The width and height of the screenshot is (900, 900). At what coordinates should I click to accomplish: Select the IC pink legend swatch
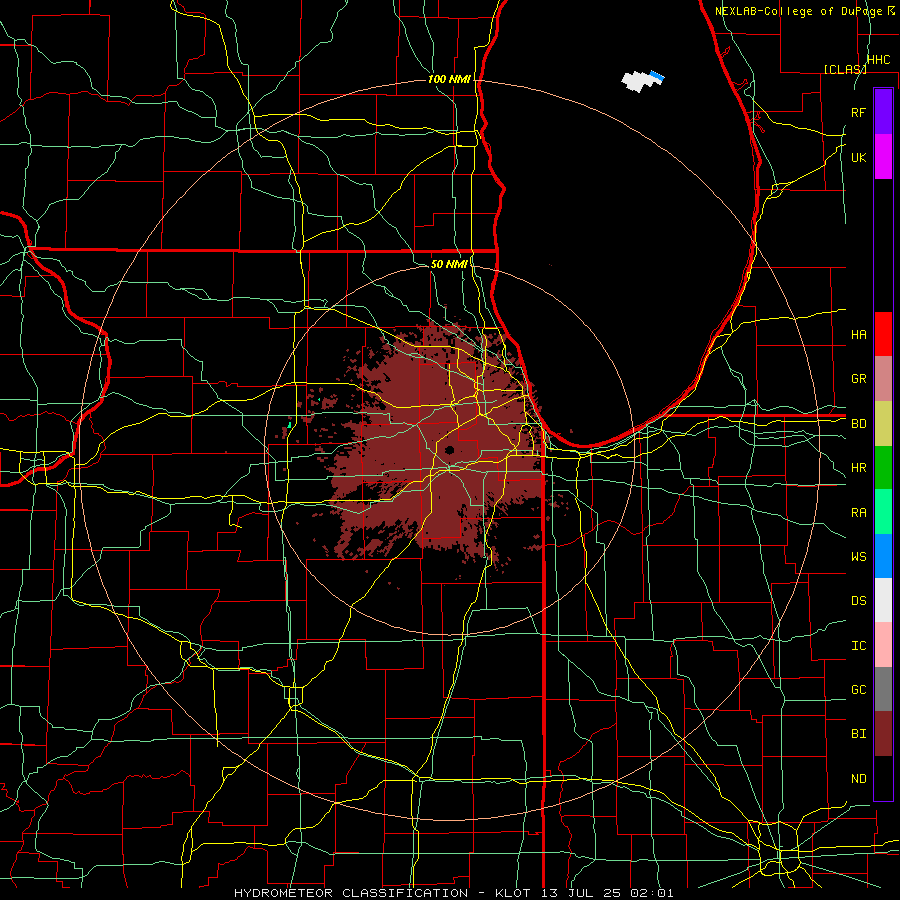[883, 645]
